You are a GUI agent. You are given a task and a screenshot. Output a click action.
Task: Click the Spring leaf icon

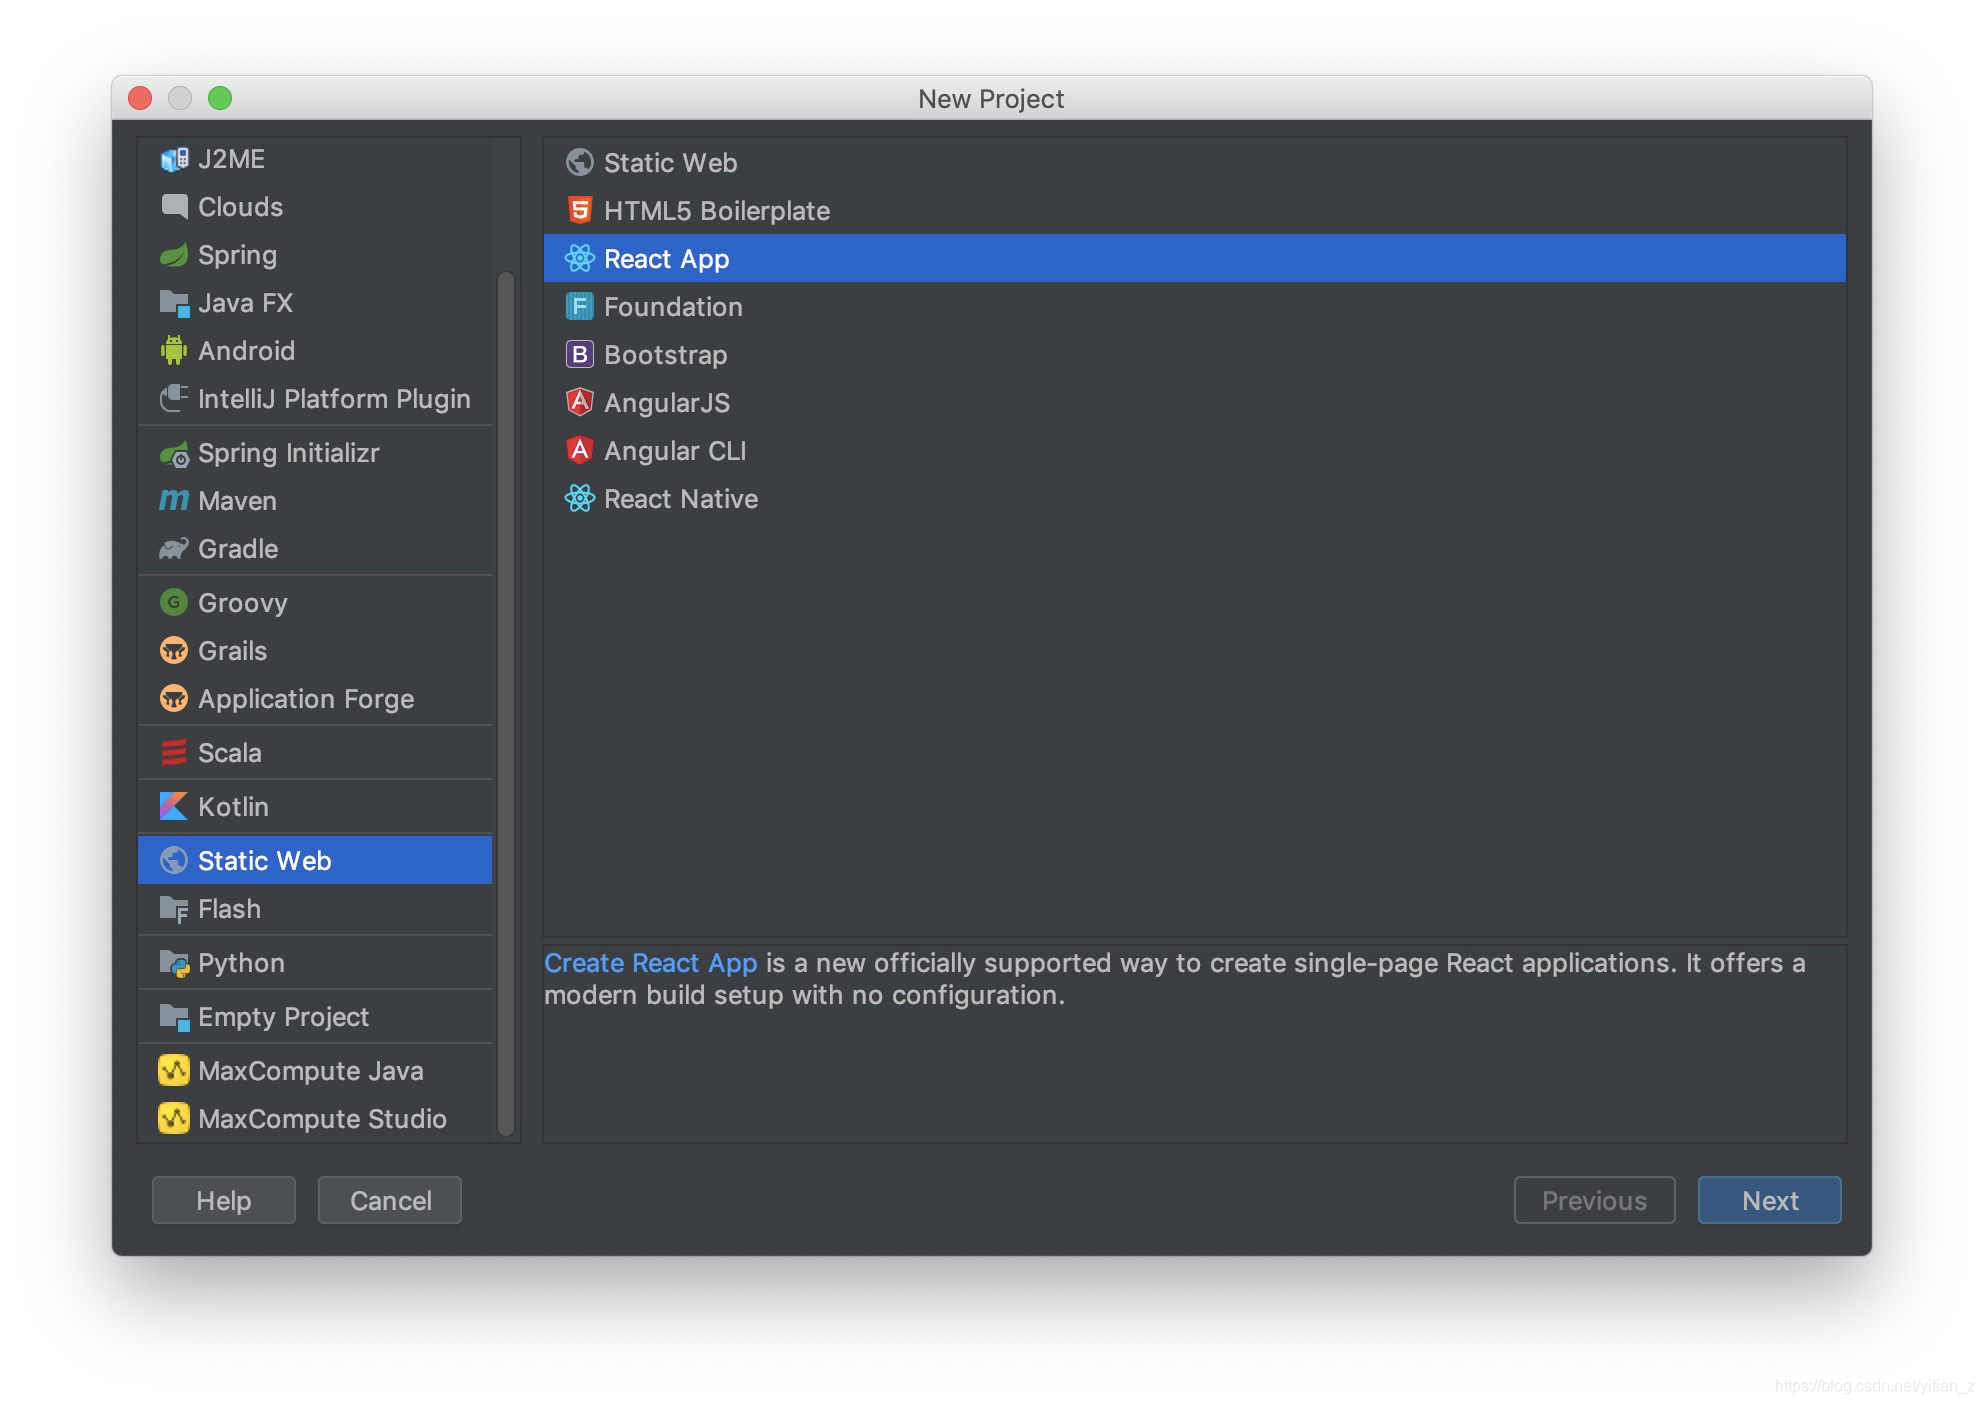pyautogui.click(x=173, y=255)
